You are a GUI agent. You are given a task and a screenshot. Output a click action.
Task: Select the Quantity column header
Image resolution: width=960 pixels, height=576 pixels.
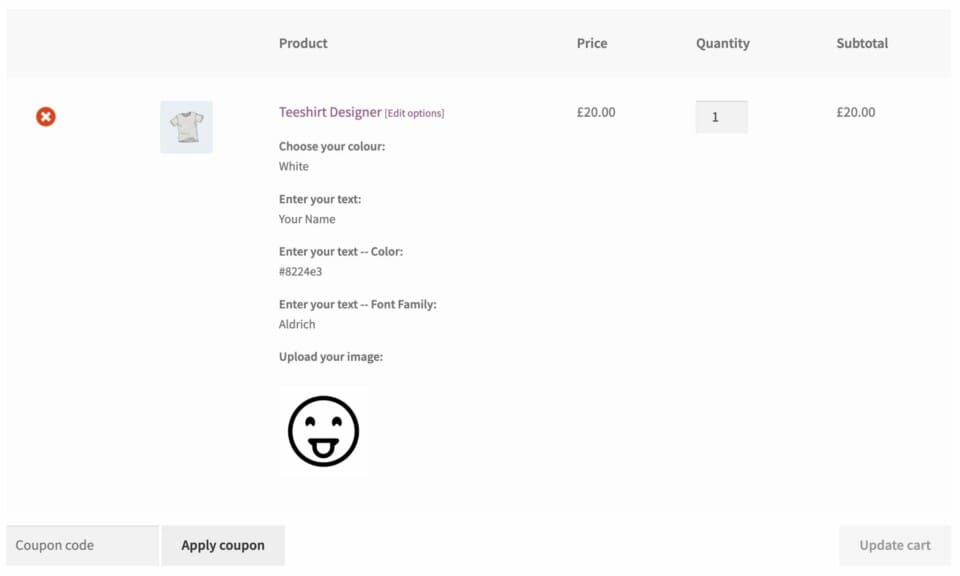pos(723,43)
